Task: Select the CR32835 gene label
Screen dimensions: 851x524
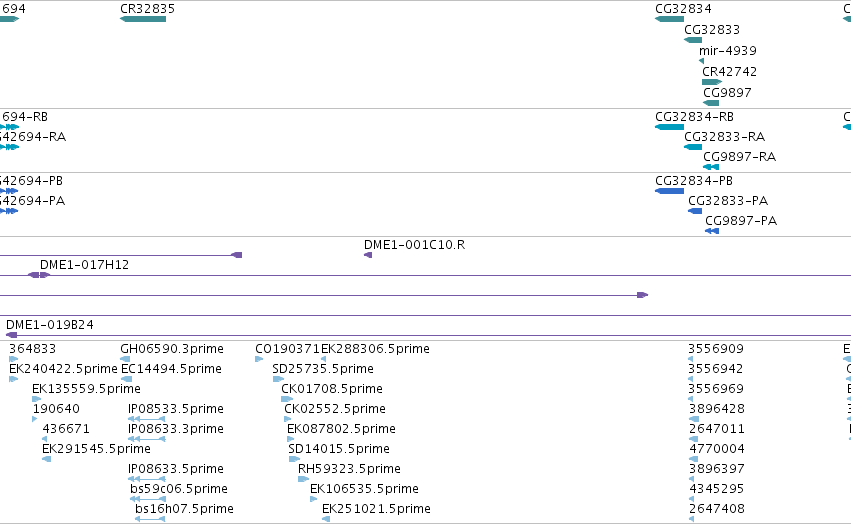Action: tap(148, 9)
